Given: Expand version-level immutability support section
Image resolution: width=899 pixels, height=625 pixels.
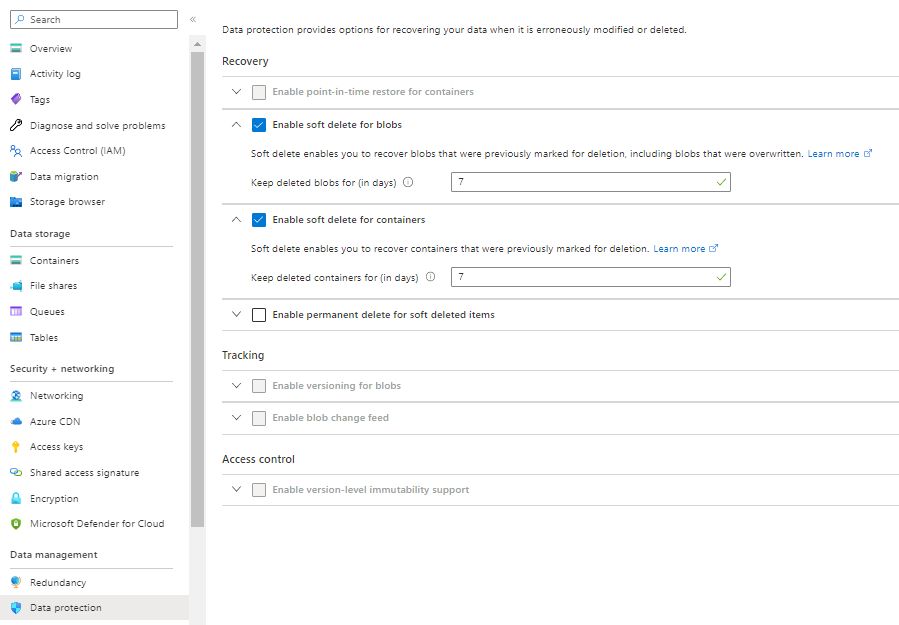Looking at the screenshot, I should point(236,489).
